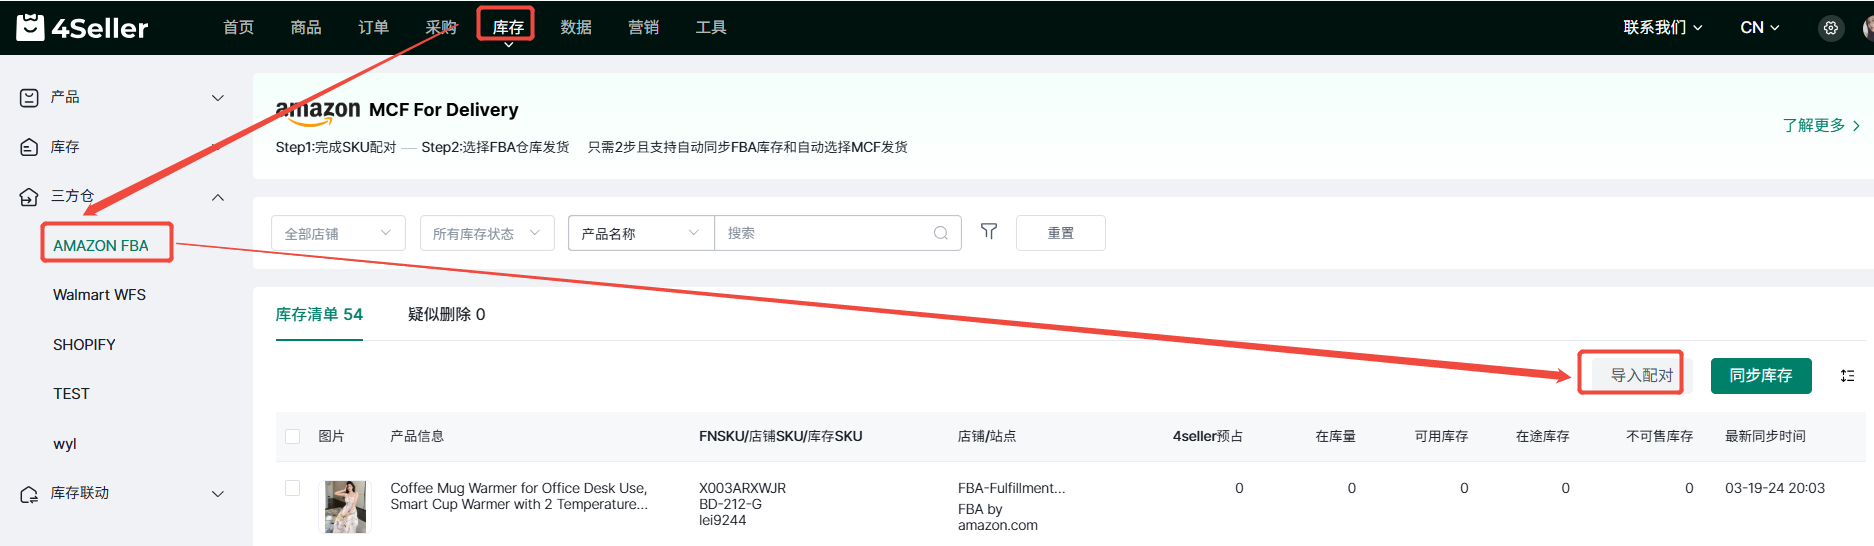Open the settings gear icon
This screenshot has height=546, width=1874.
[x=1830, y=28]
